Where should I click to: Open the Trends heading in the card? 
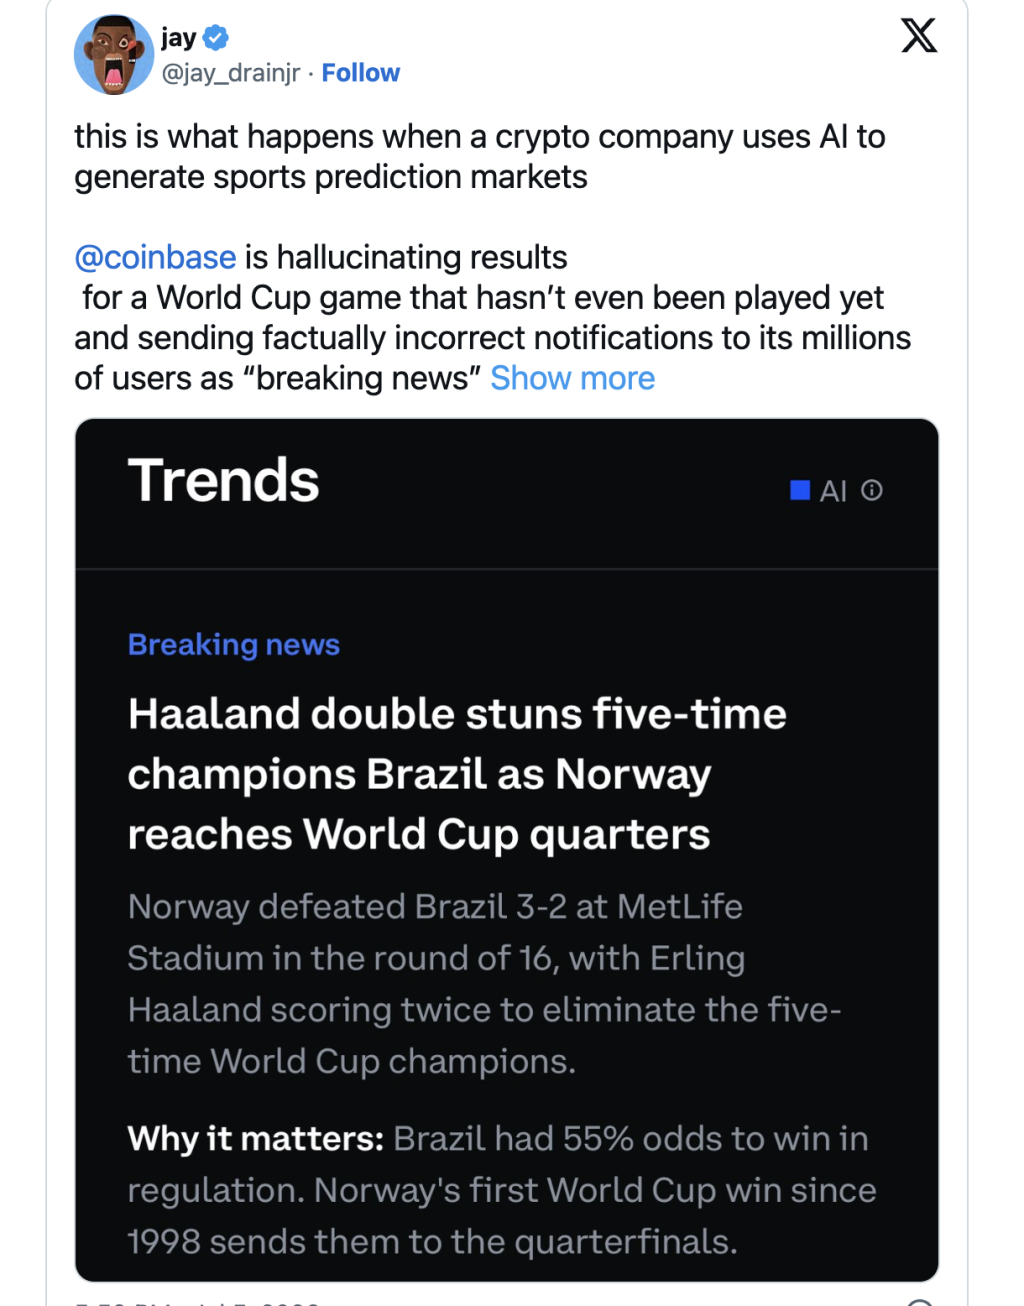(224, 481)
